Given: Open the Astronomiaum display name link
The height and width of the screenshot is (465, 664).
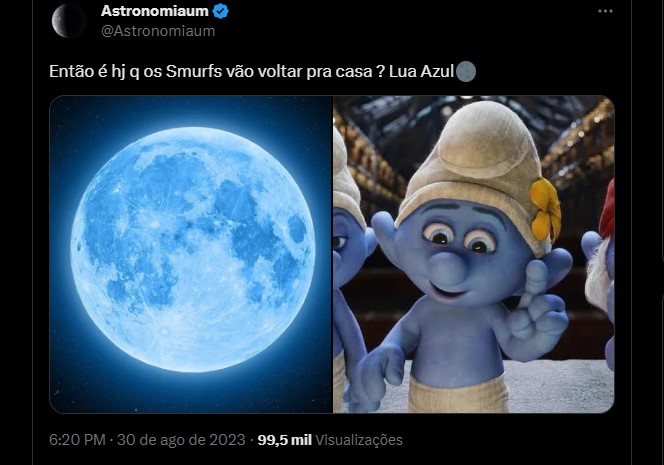Looking at the screenshot, I should (x=155, y=11).
